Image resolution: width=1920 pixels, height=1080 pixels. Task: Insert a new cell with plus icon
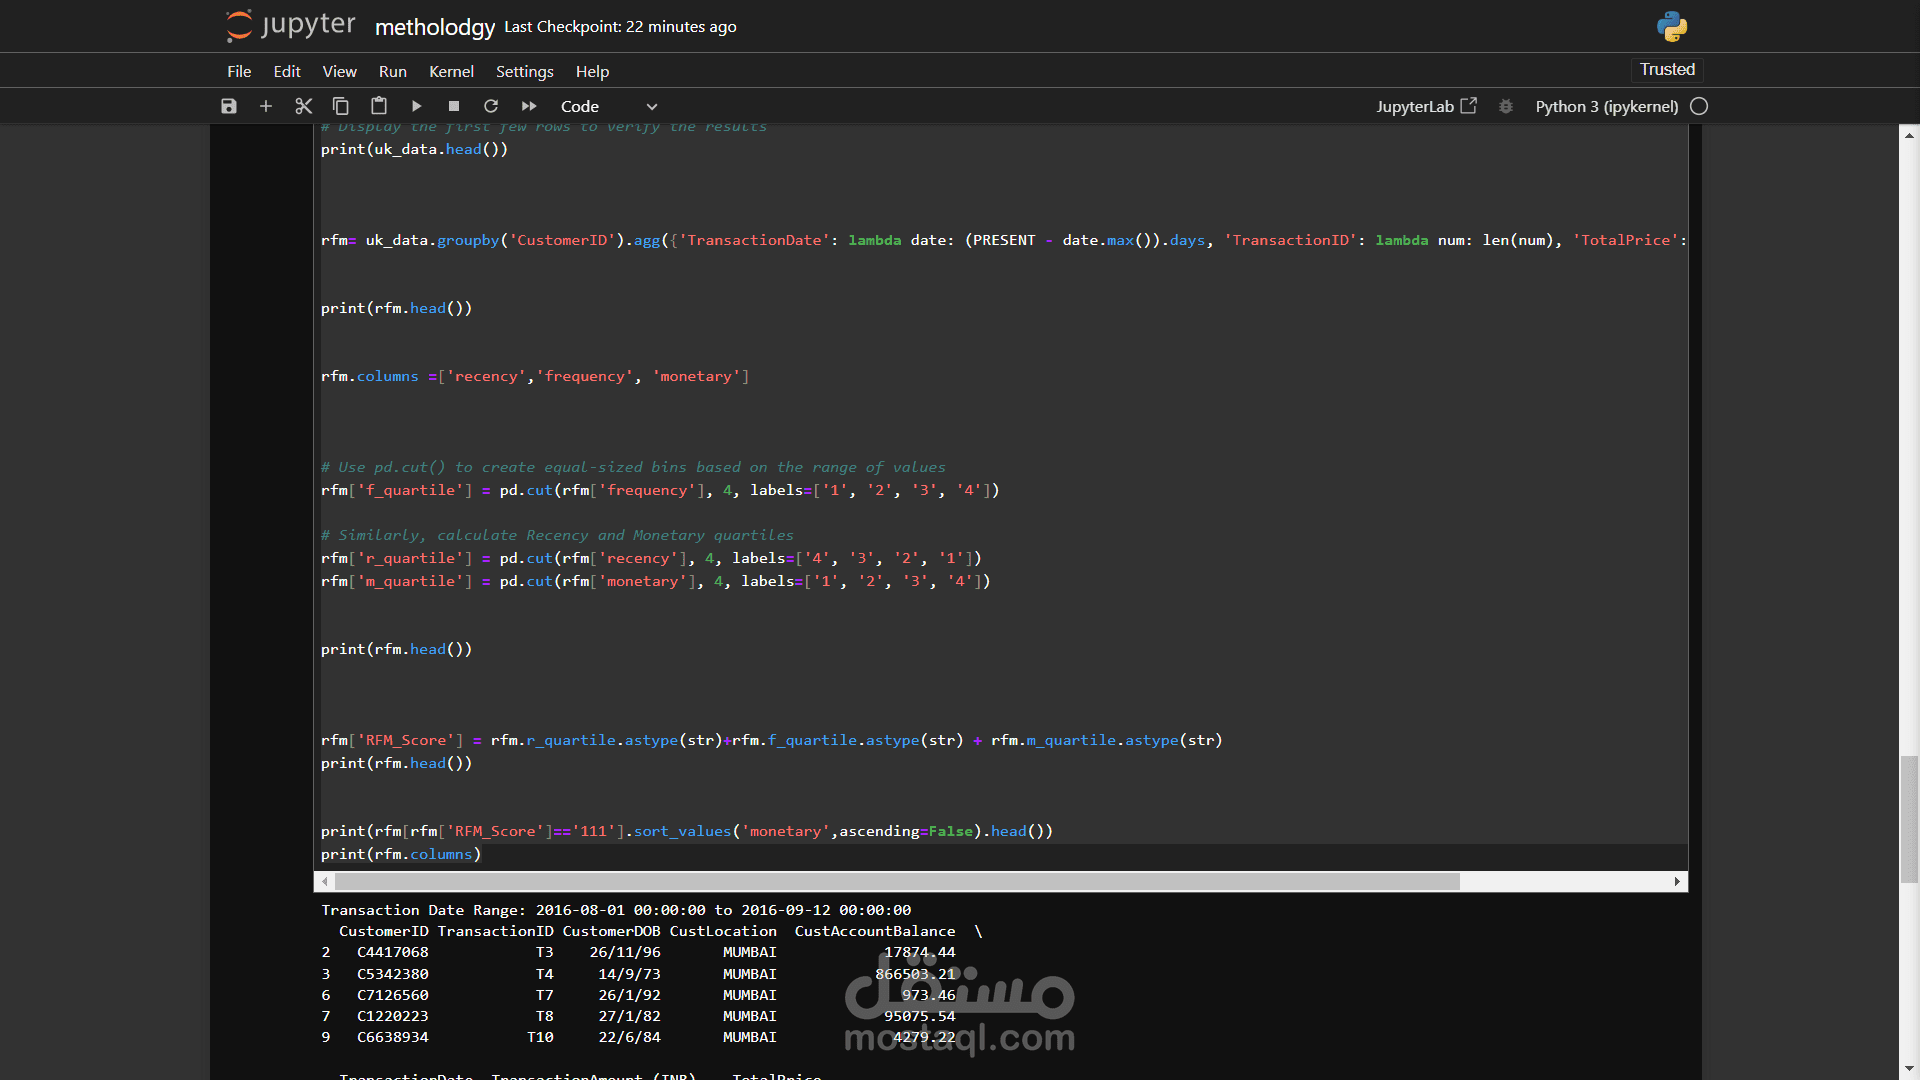click(x=266, y=106)
